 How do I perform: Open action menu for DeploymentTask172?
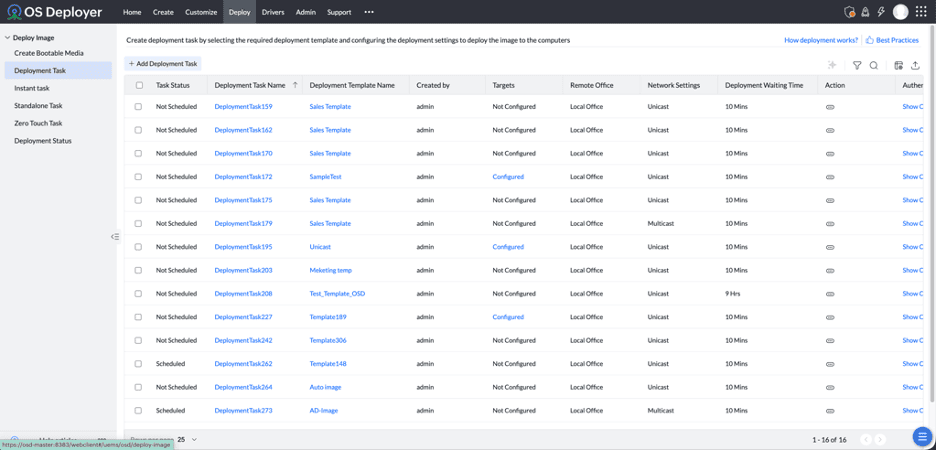830,177
